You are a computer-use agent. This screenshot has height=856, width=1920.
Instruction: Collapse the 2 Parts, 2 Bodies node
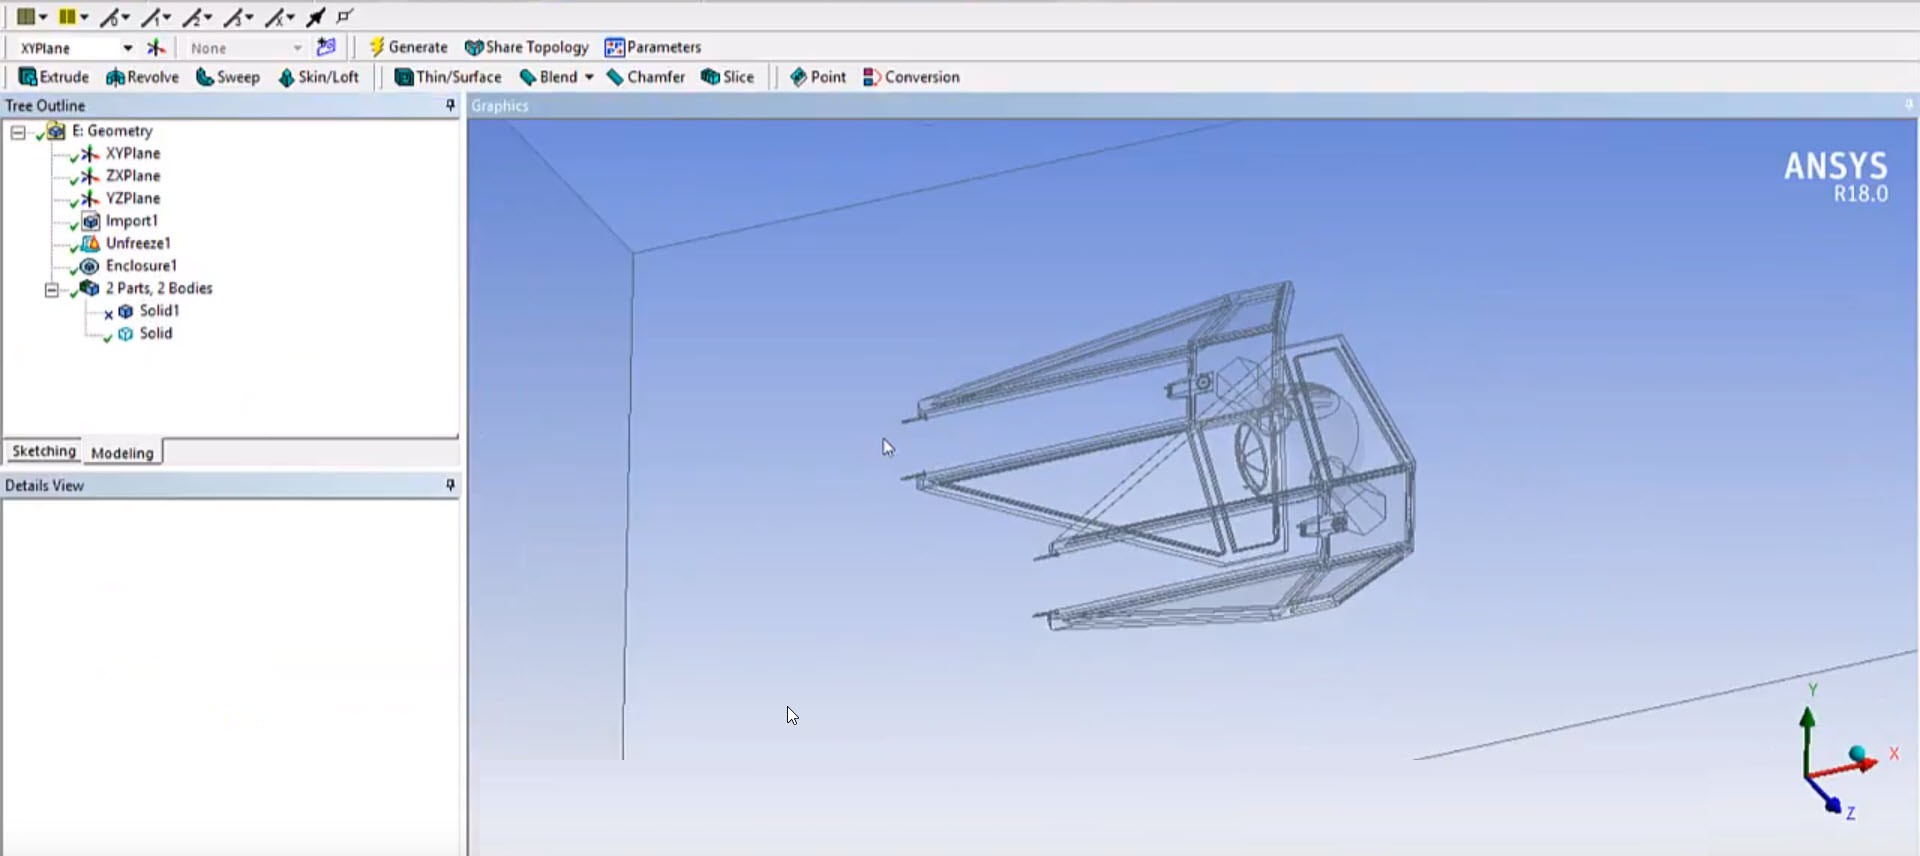point(52,289)
